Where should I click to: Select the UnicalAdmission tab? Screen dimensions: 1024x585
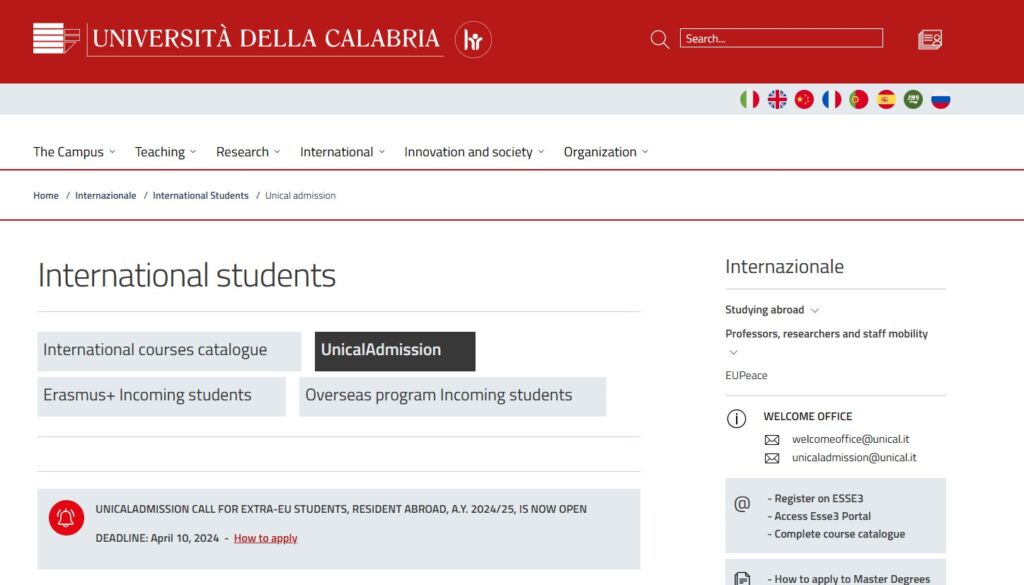394,351
